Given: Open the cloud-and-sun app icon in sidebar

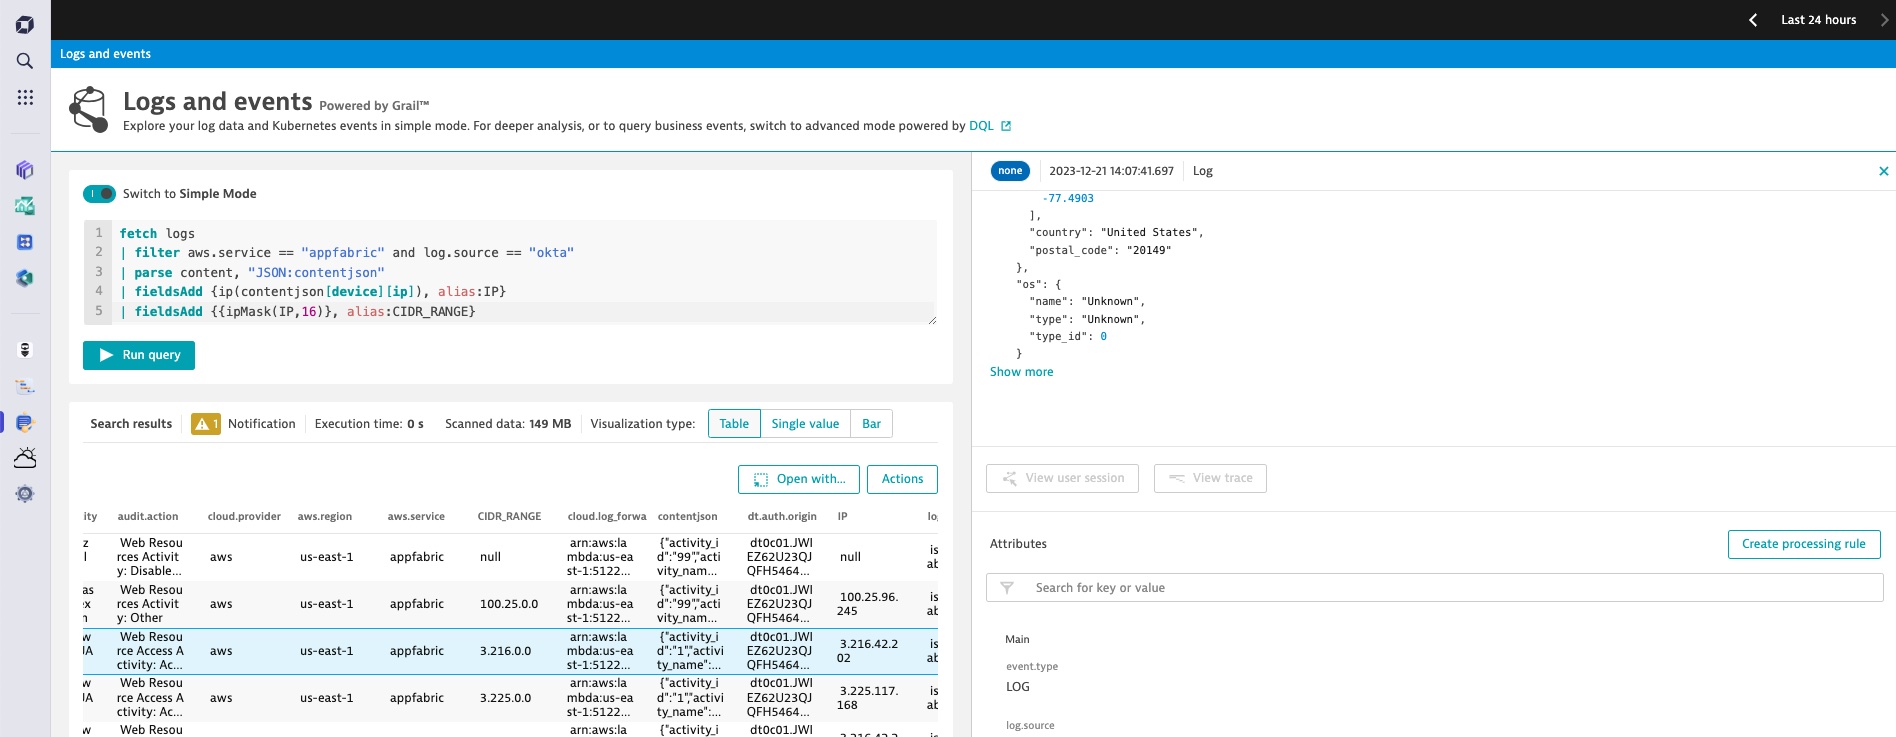Looking at the screenshot, I should pyautogui.click(x=25, y=458).
